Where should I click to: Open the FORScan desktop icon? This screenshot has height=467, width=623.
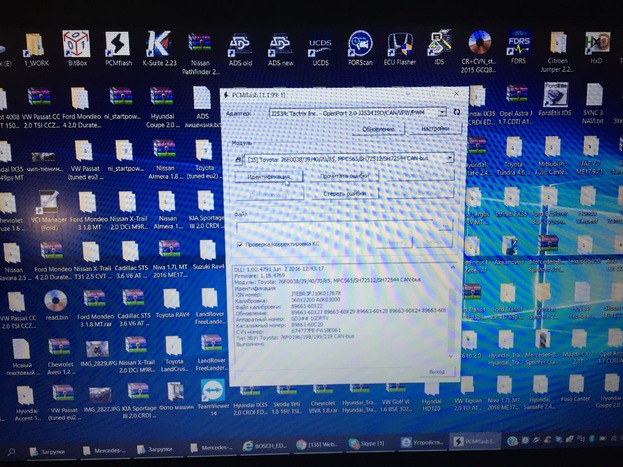360,45
